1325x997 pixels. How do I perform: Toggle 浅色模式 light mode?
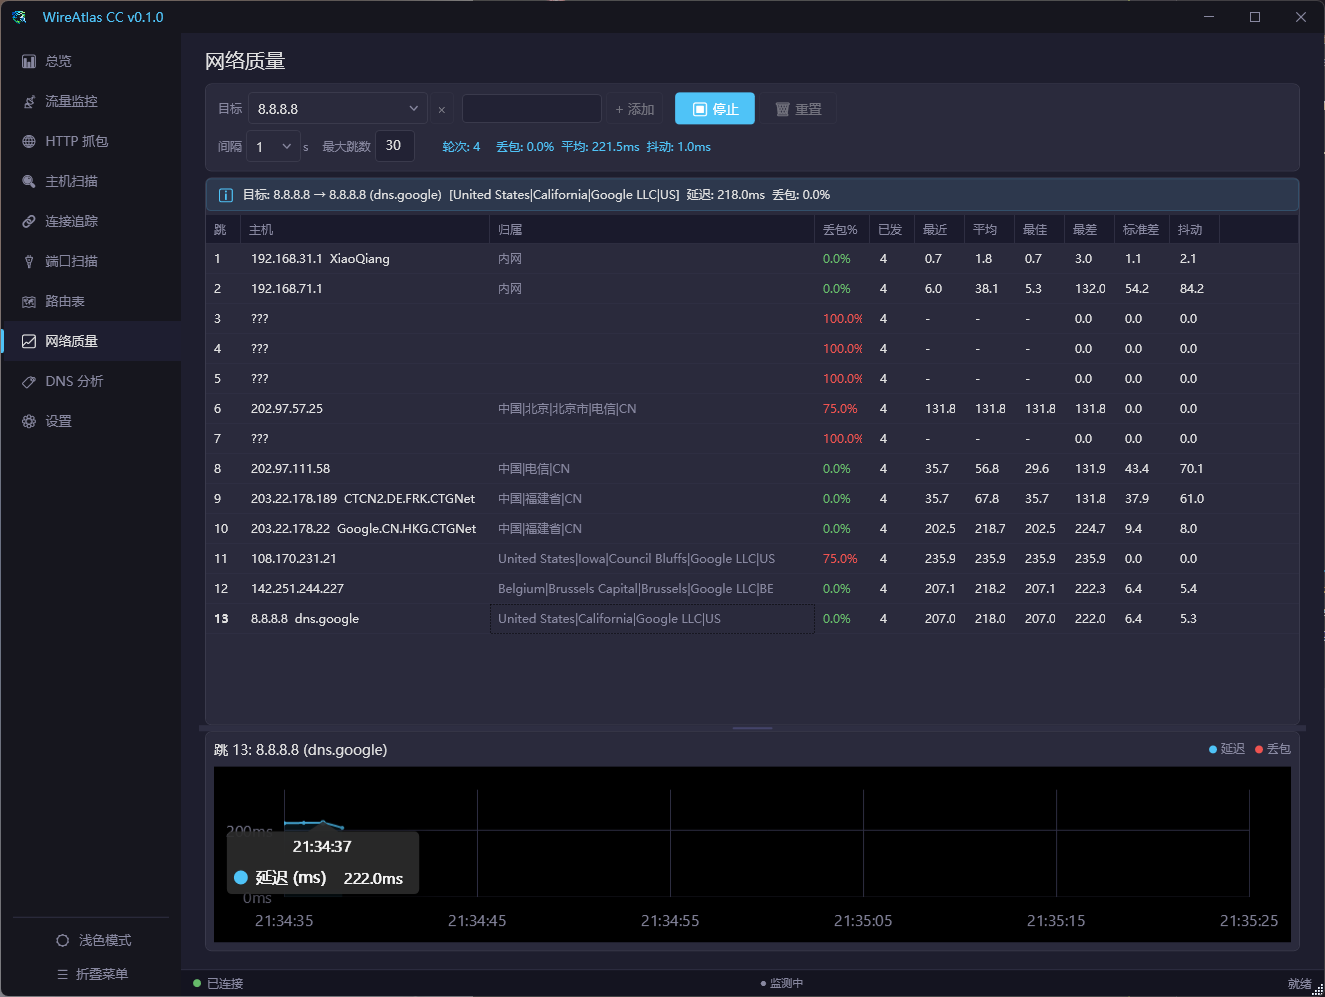click(93, 940)
